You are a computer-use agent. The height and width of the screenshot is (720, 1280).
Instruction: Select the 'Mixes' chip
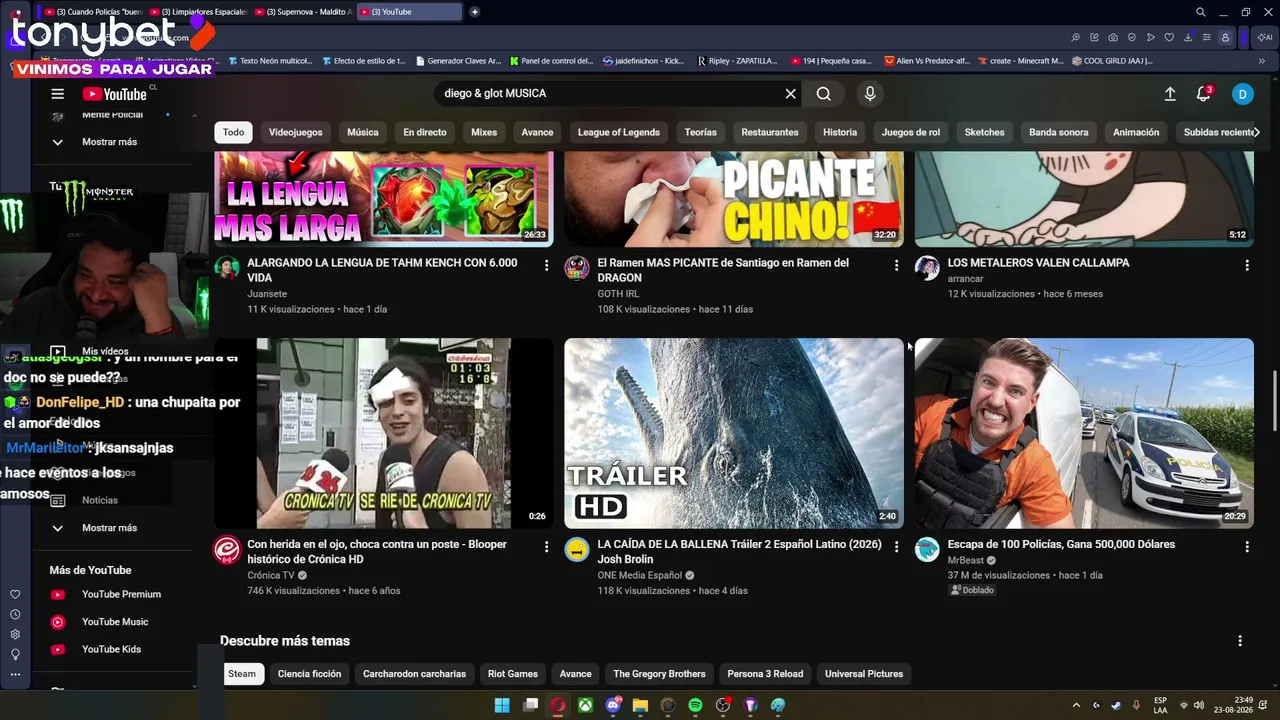(x=484, y=132)
